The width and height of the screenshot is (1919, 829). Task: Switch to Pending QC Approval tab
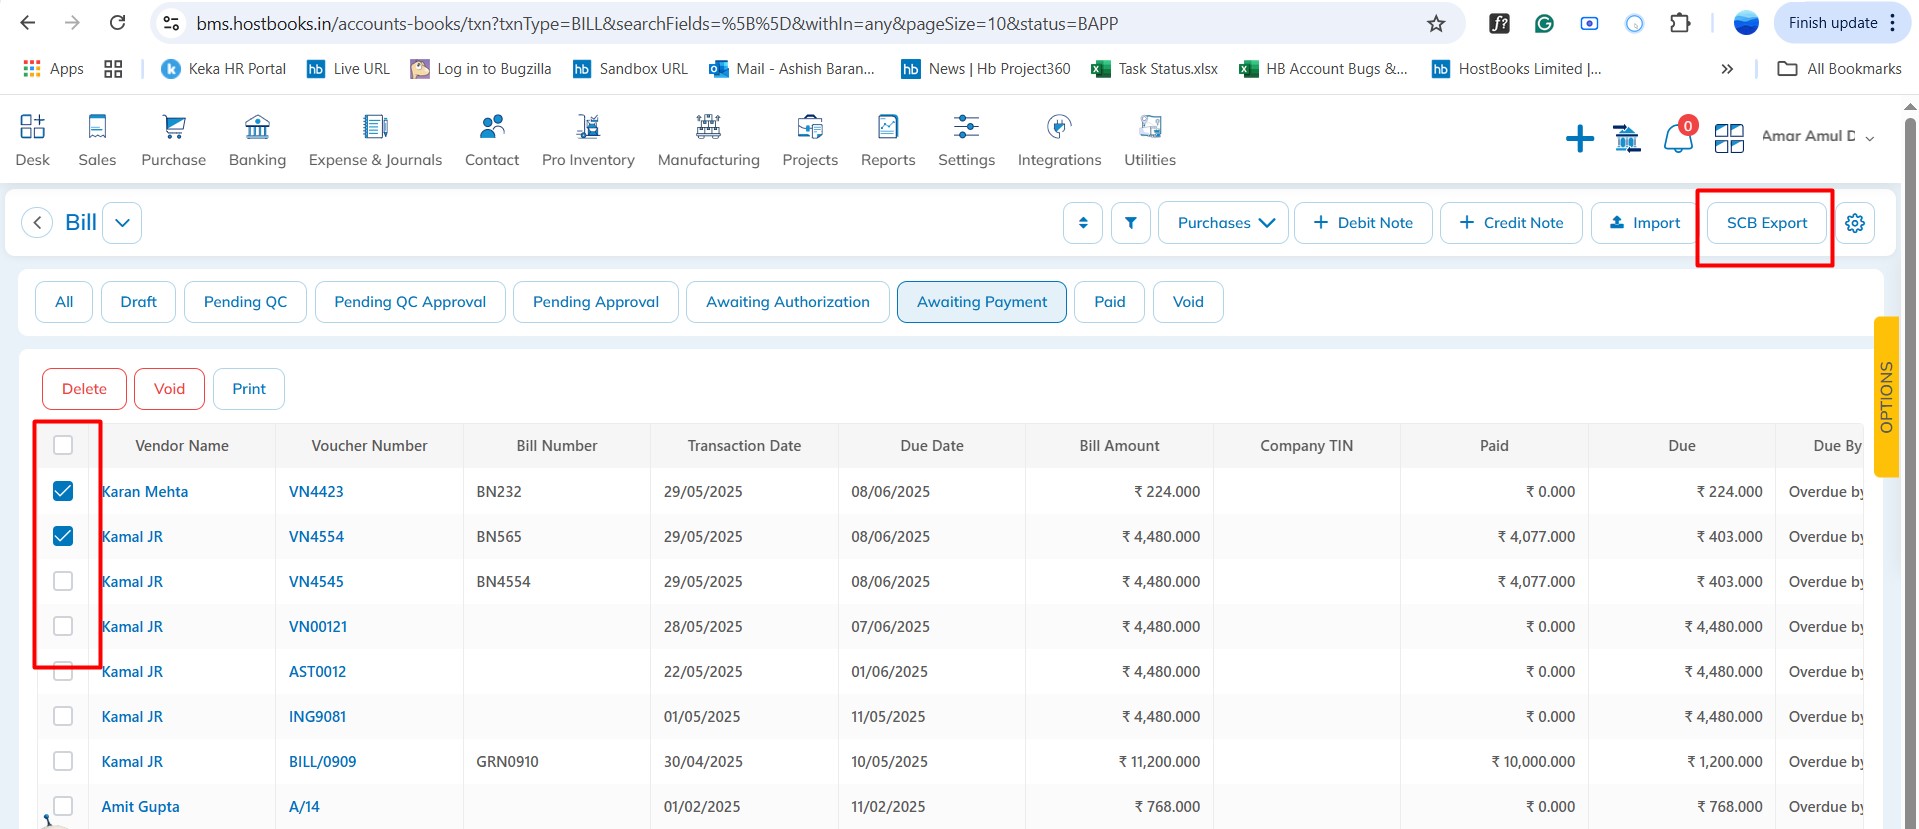pyautogui.click(x=410, y=302)
